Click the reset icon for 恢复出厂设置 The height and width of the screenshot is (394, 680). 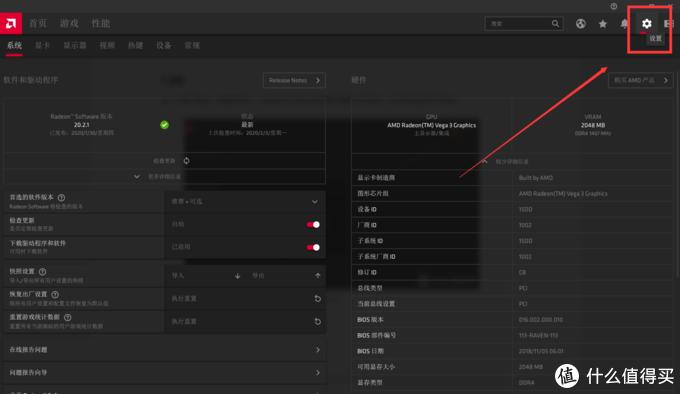[x=317, y=299]
